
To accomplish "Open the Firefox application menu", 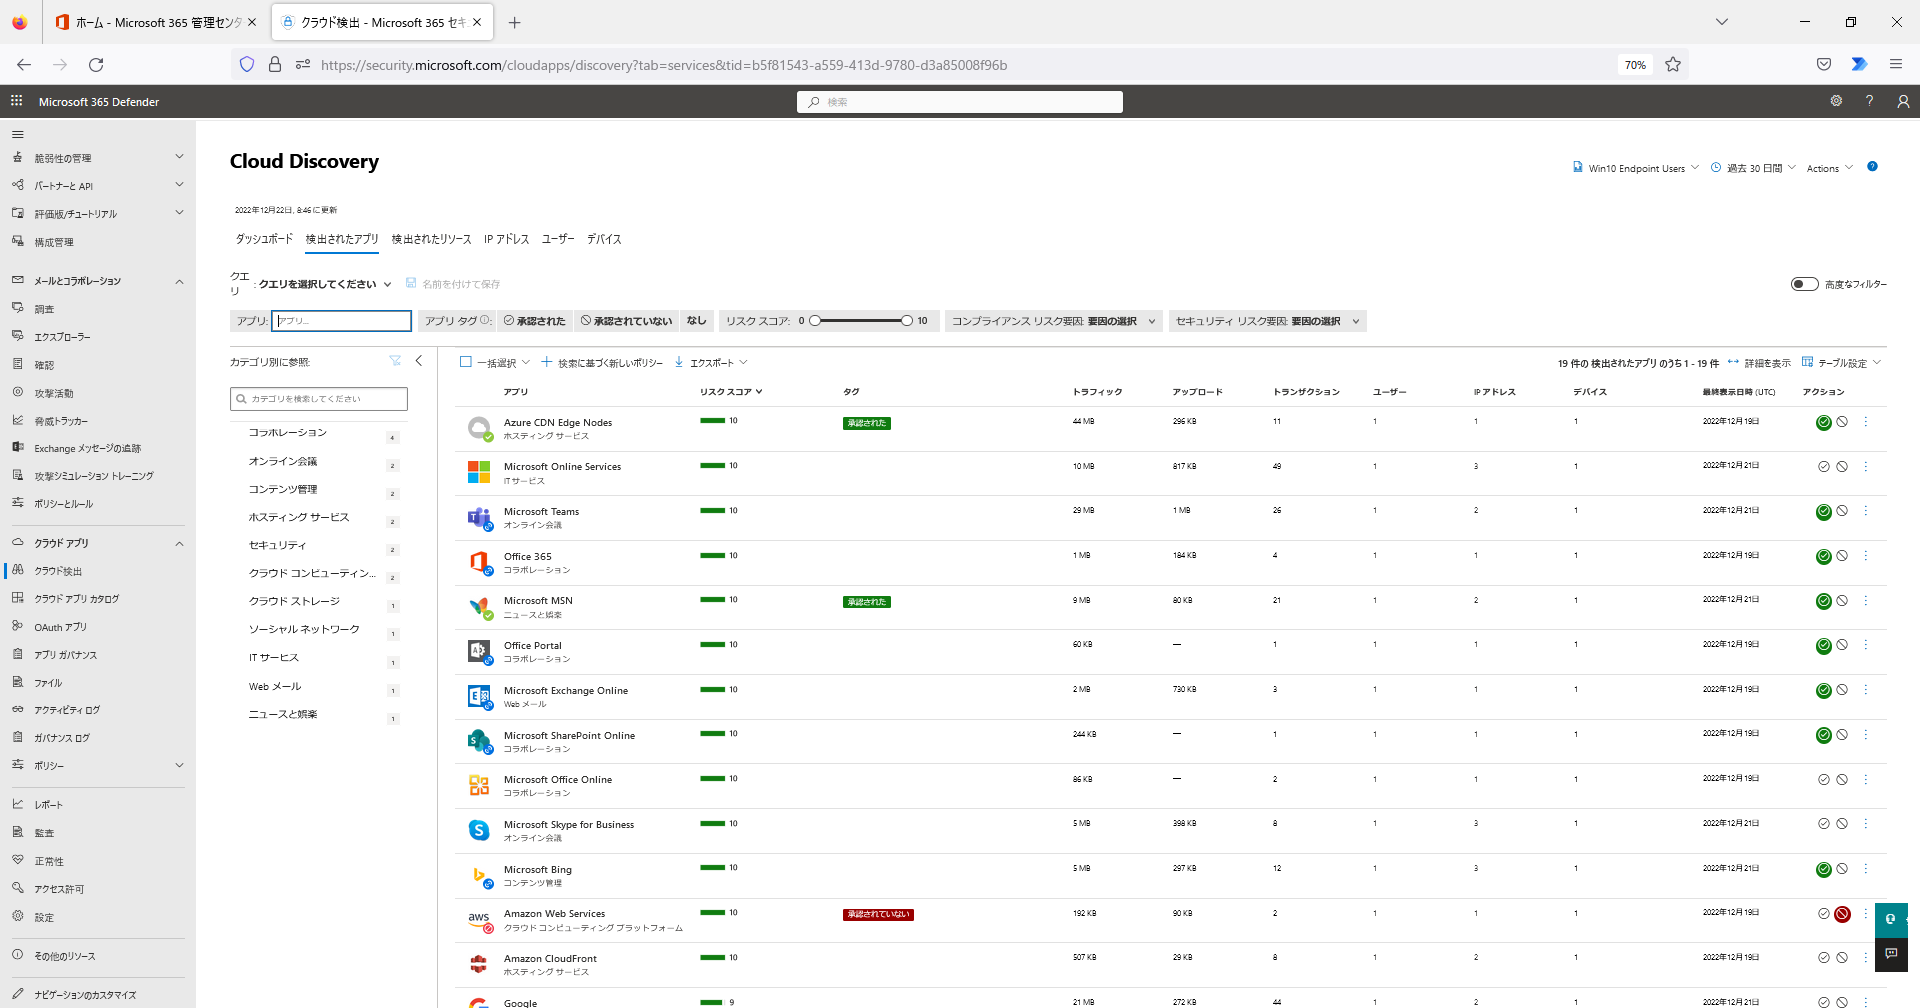I will tap(1895, 65).
